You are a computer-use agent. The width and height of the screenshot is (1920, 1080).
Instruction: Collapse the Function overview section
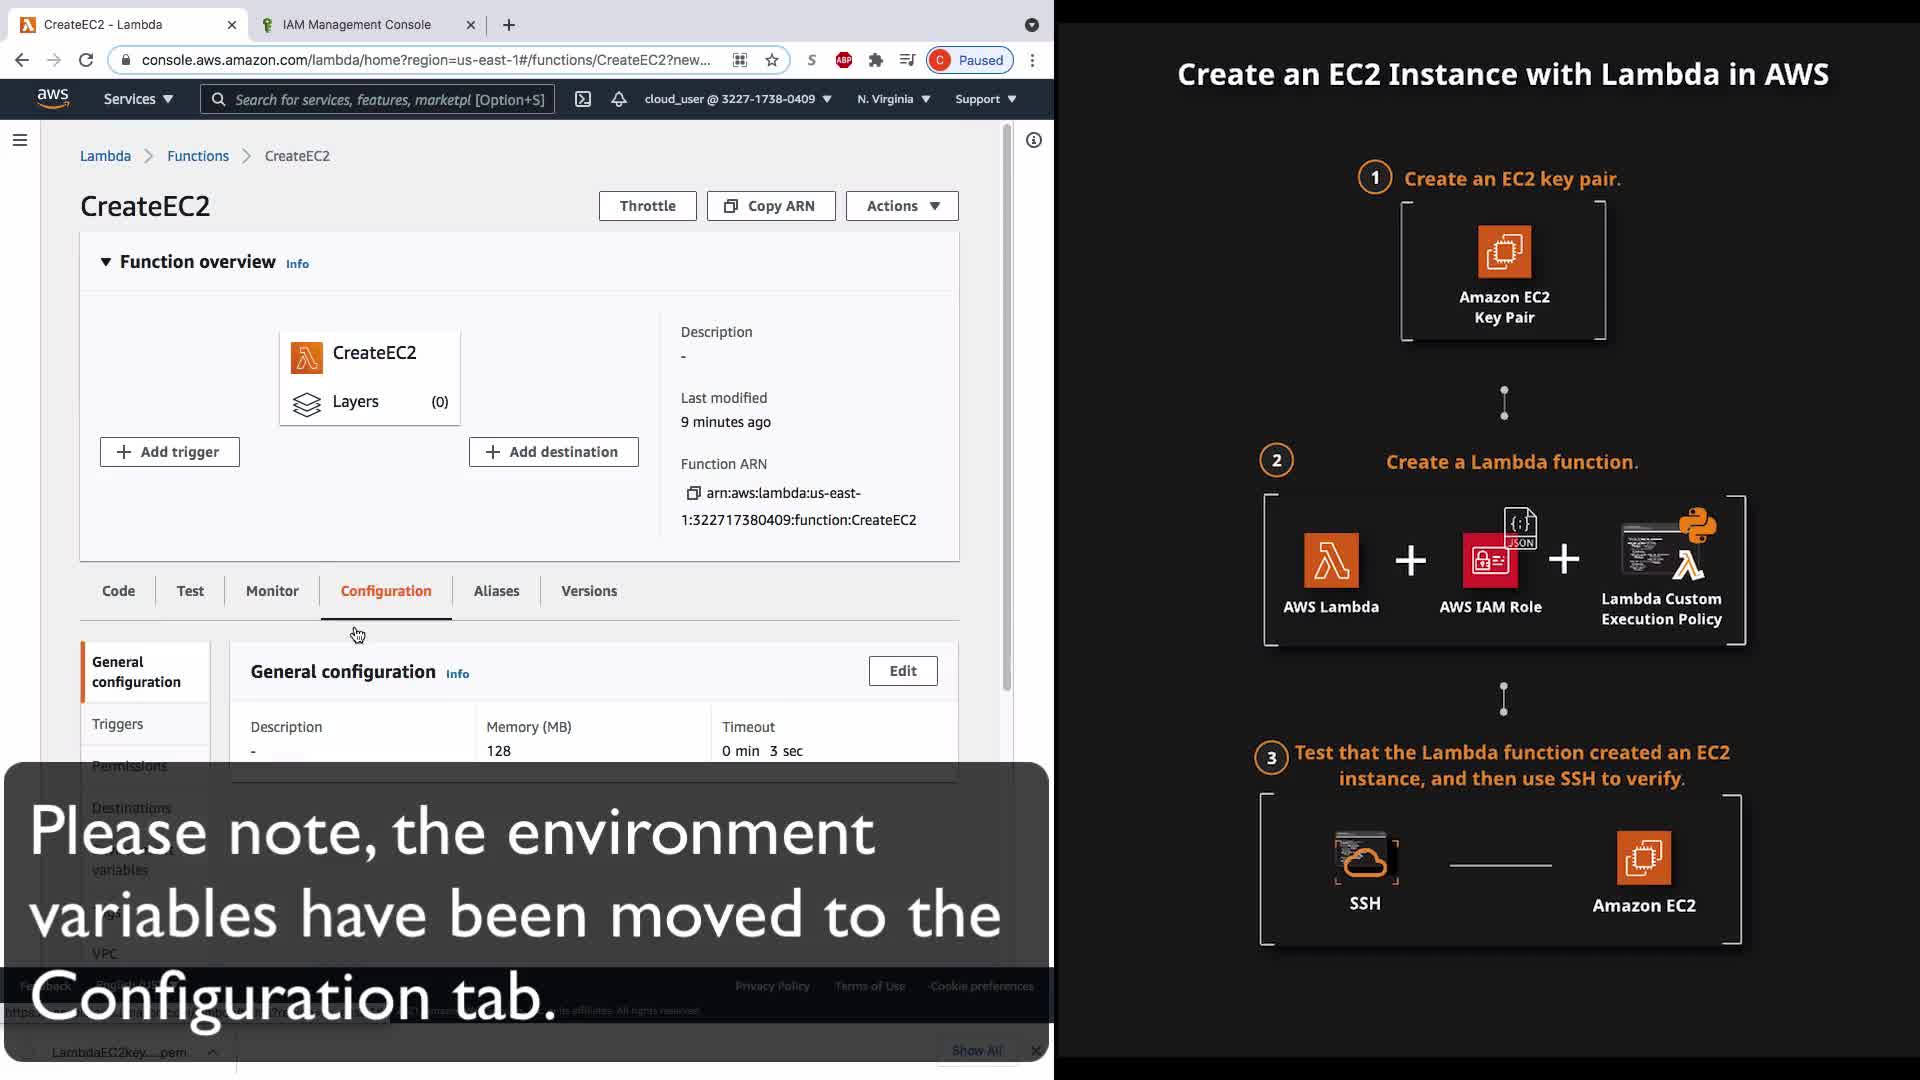106,262
